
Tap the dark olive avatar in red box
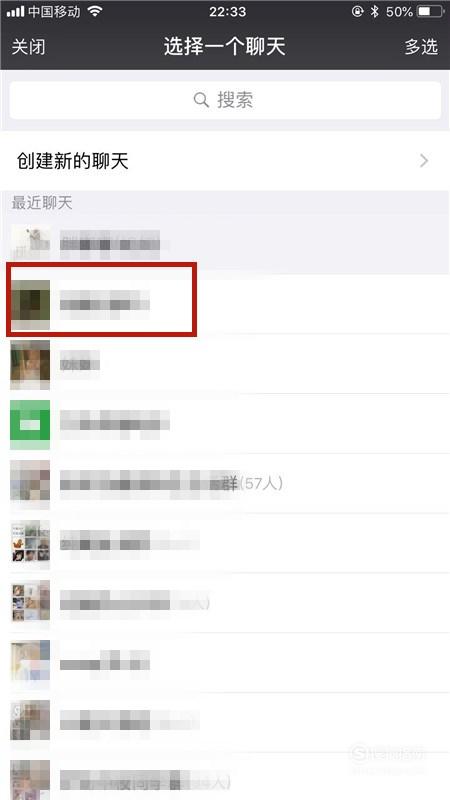pyautogui.click(x=30, y=304)
